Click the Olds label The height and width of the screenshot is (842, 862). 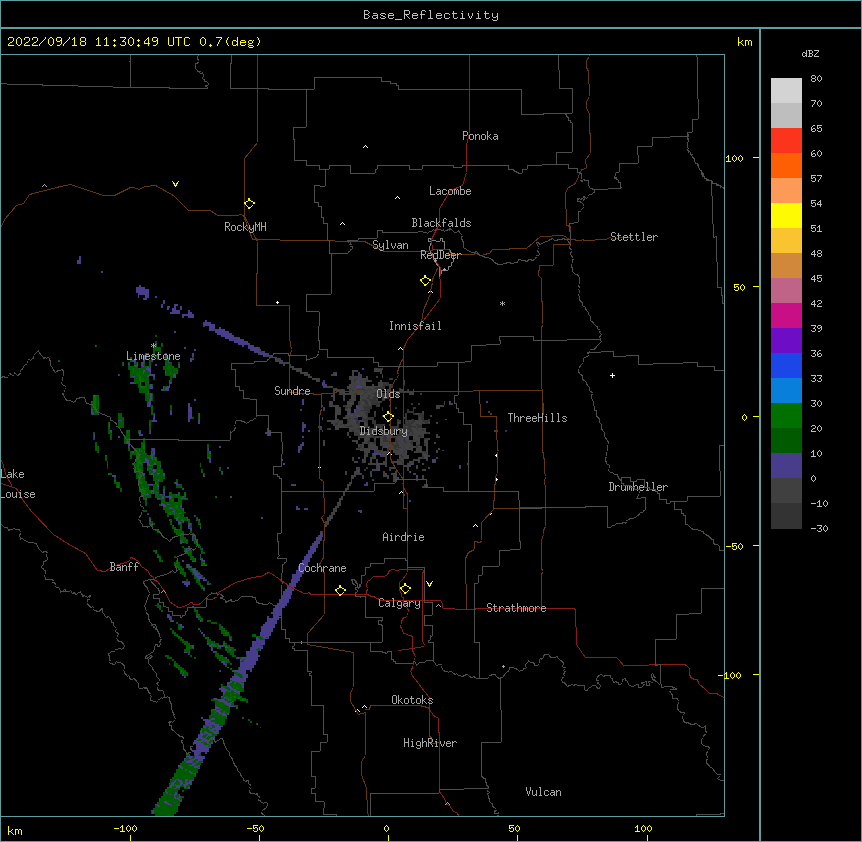pos(388,394)
